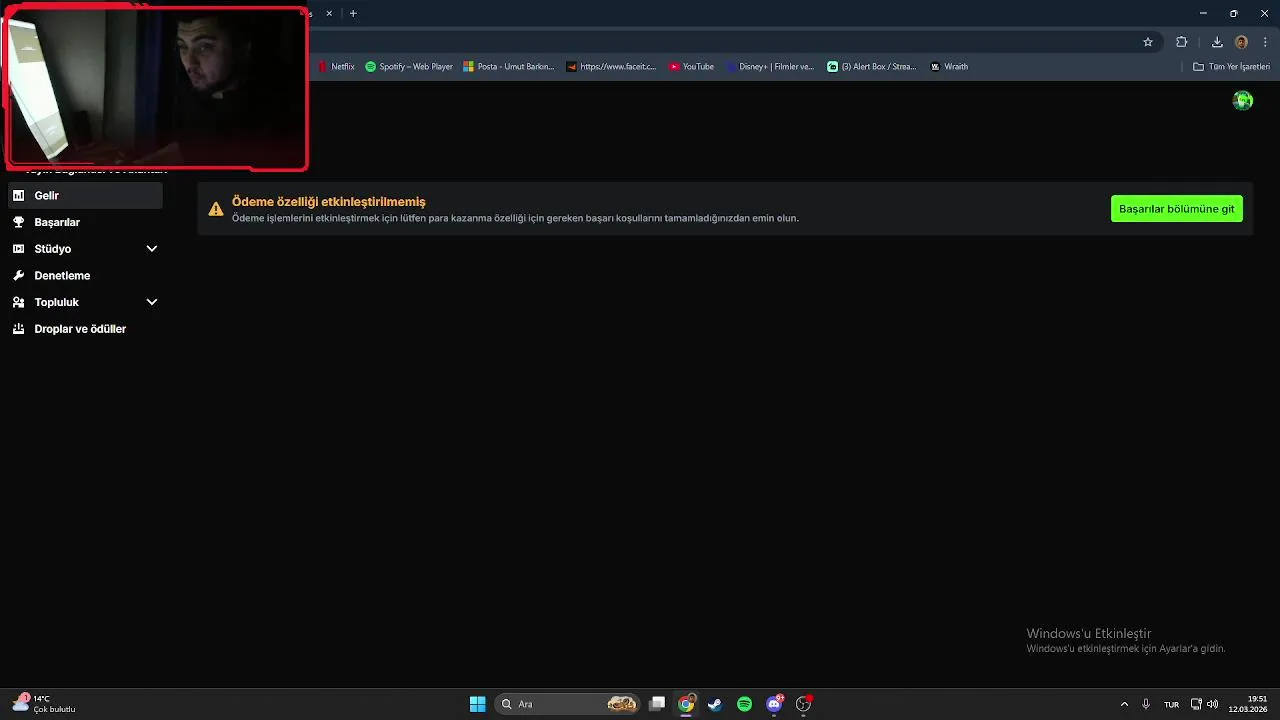Open Chrome downloads icon
1280x720 pixels.
point(1217,42)
